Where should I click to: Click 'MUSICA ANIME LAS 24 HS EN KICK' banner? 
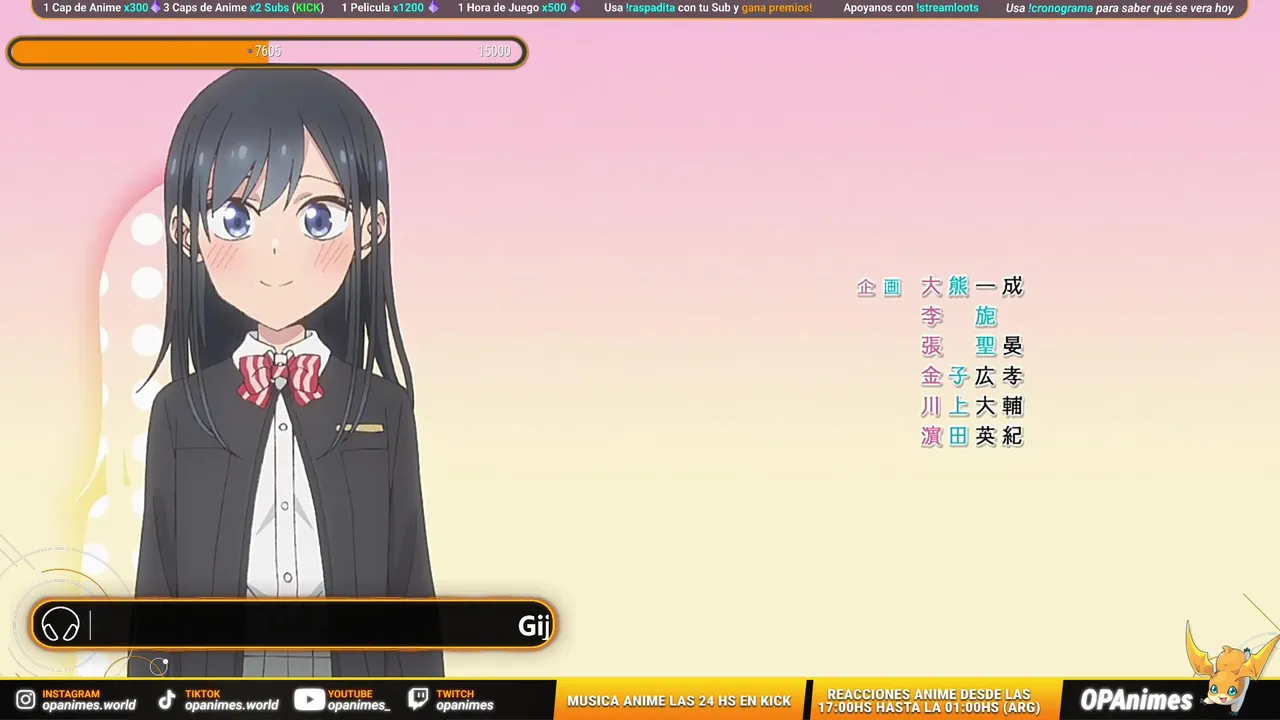(x=679, y=701)
